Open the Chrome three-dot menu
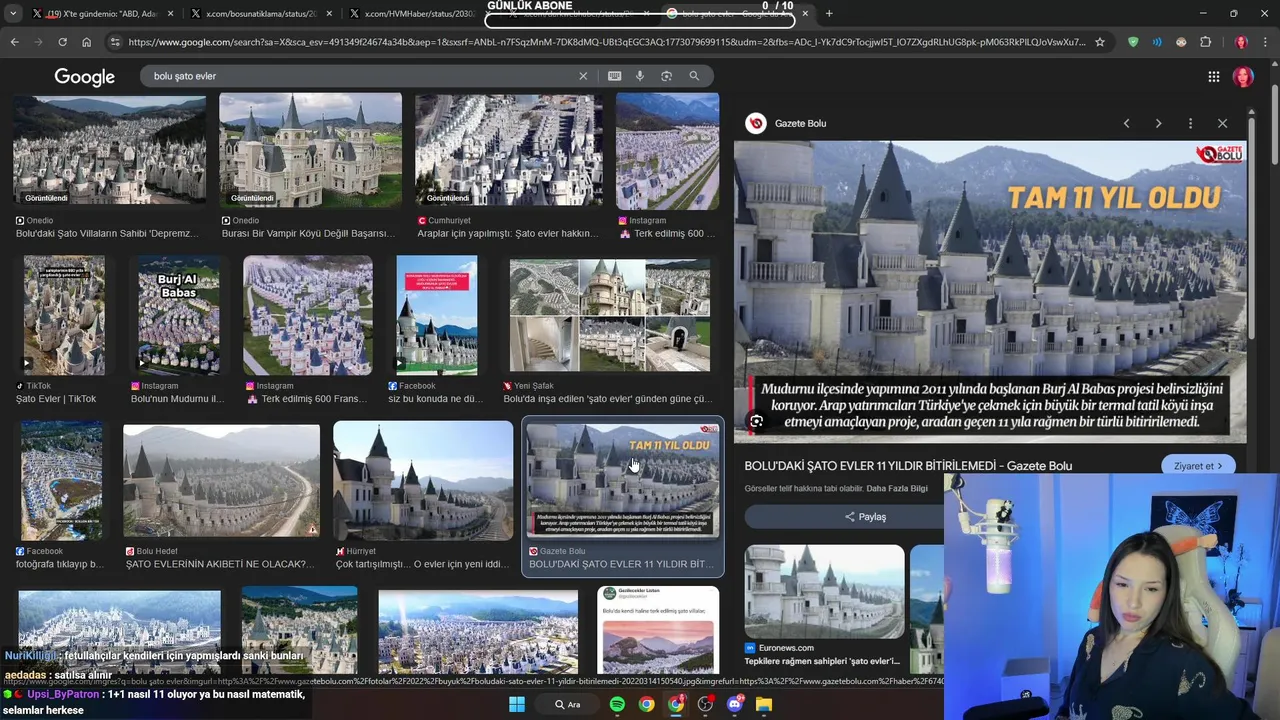The height and width of the screenshot is (720, 1280). coord(1266,42)
